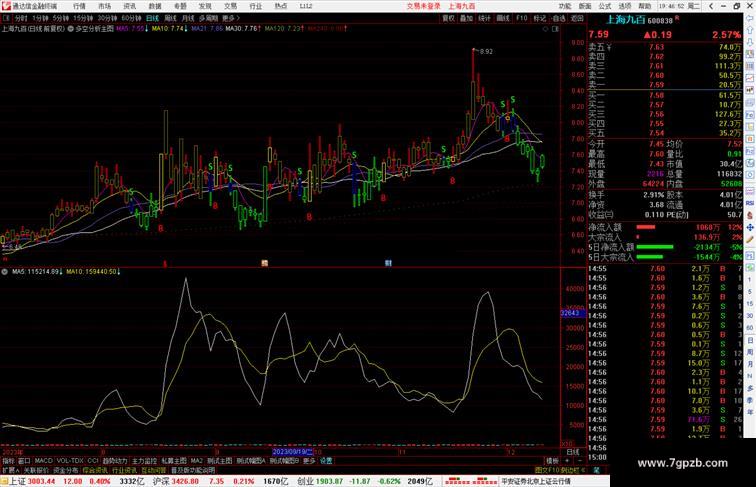
Task: Click the up-arrow icon in right sidebar
Action: (x=750, y=30)
